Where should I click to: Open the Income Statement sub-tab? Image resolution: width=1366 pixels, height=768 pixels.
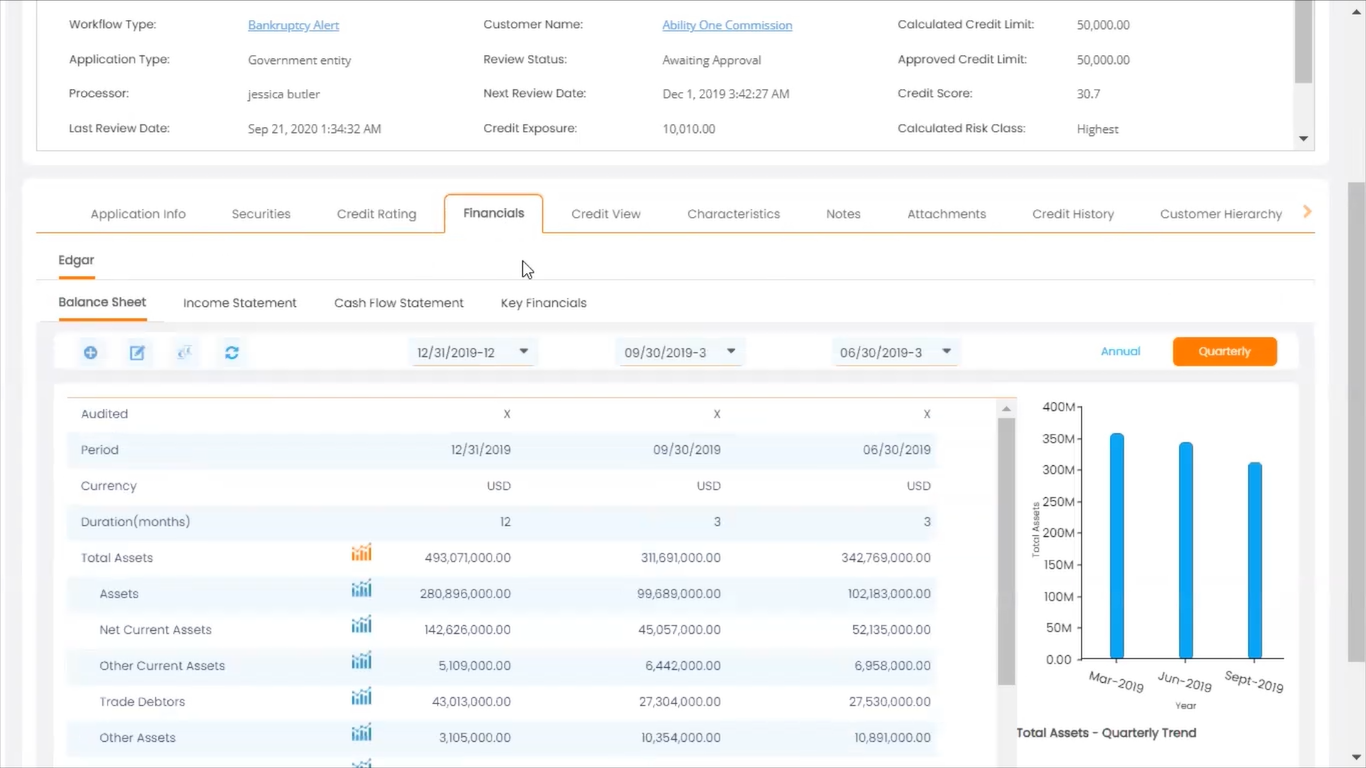coord(240,303)
